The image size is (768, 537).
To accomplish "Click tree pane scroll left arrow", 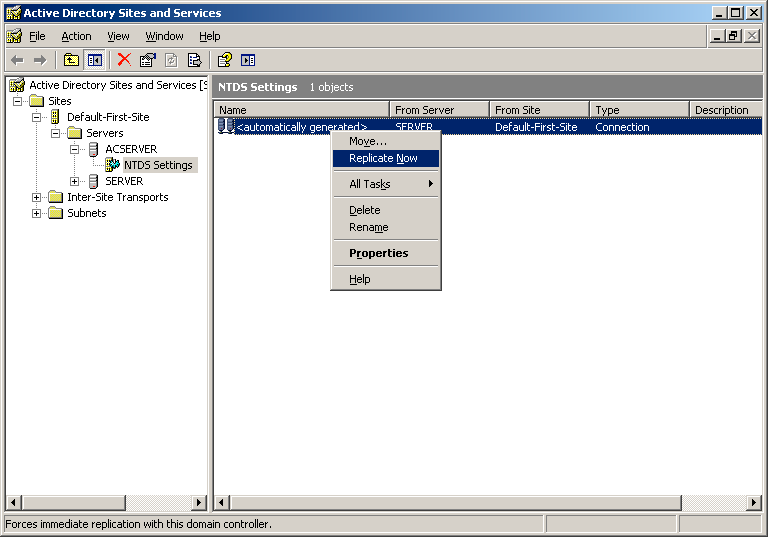I will tap(13, 502).
